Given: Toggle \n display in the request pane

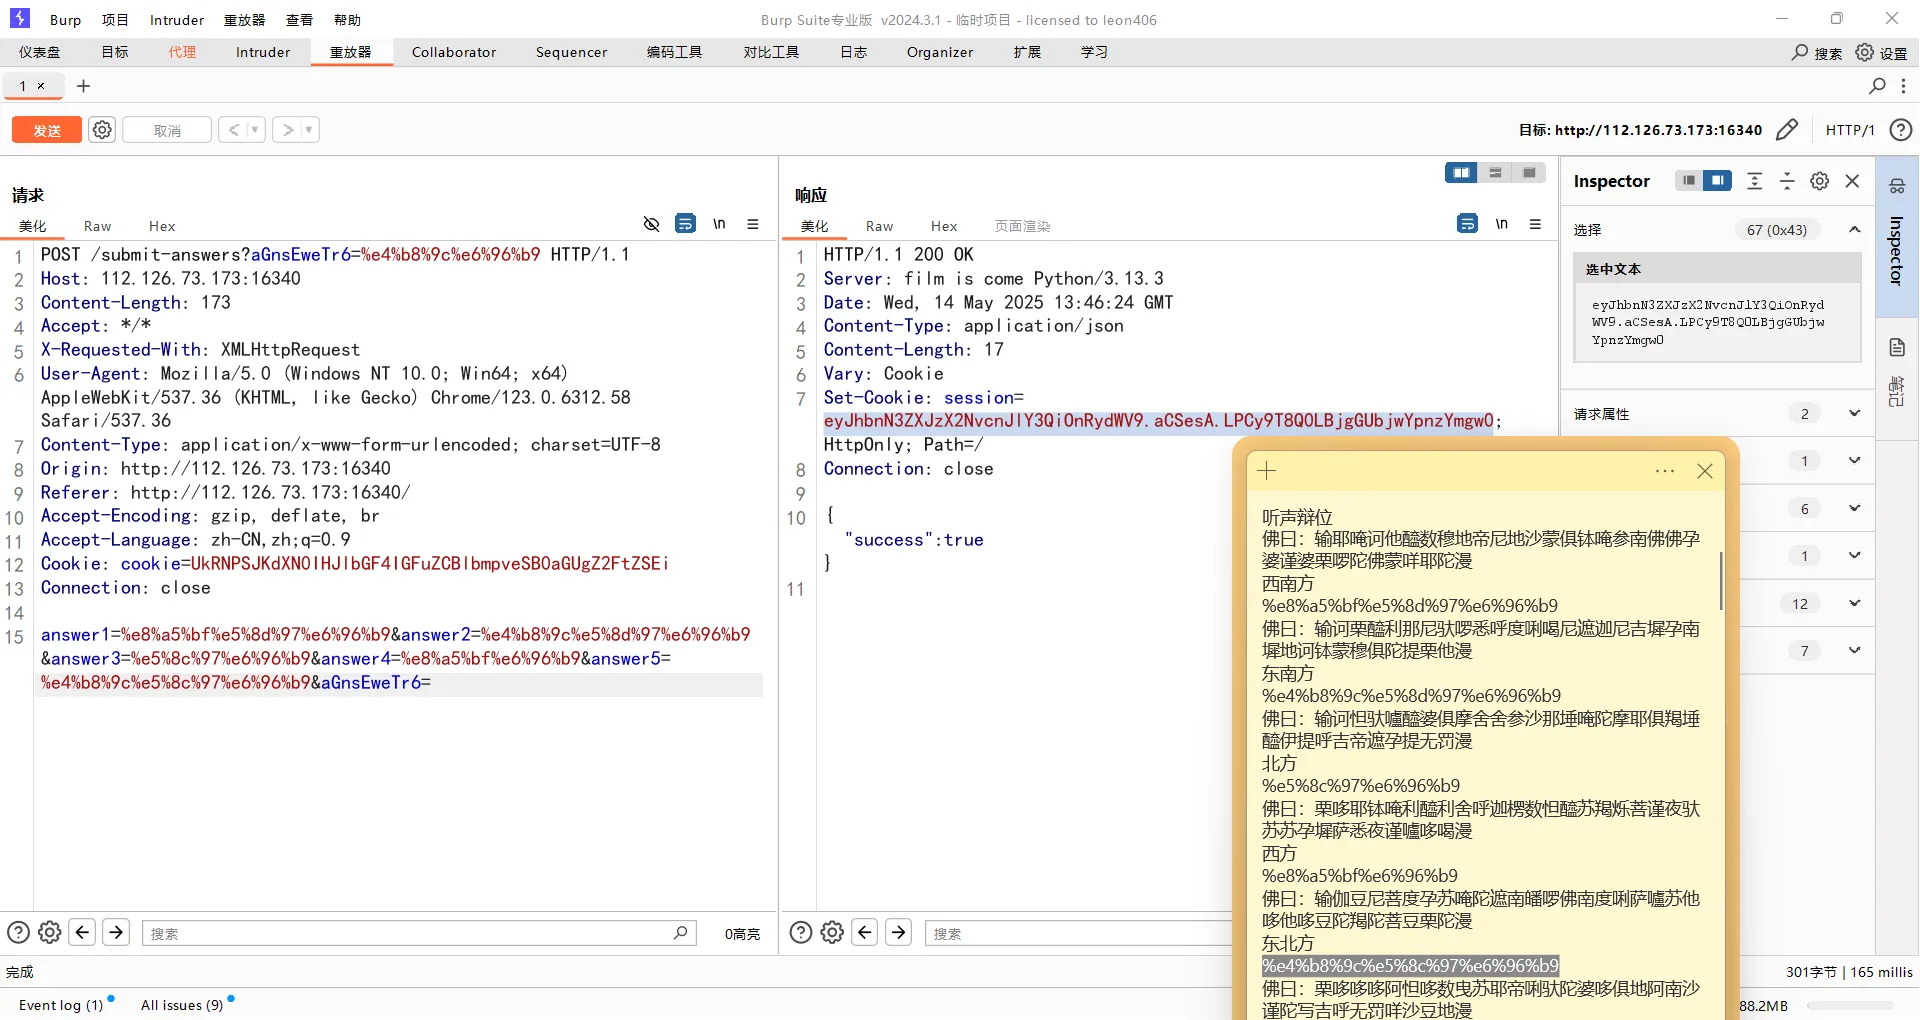Looking at the screenshot, I should coord(719,224).
